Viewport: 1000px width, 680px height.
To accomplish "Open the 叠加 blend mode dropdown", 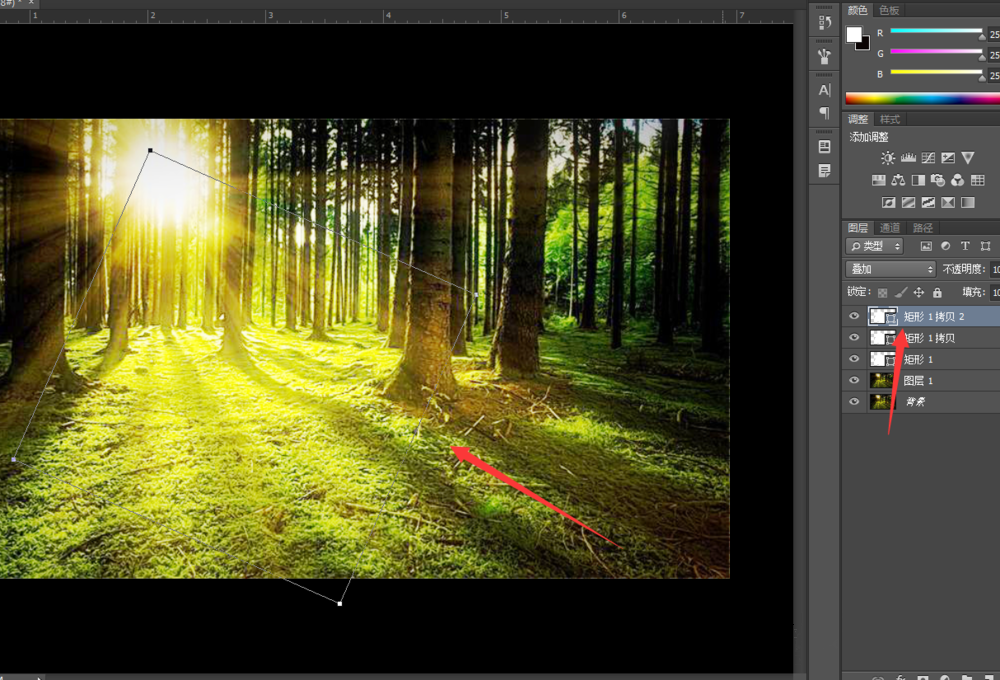I will point(890,269).
